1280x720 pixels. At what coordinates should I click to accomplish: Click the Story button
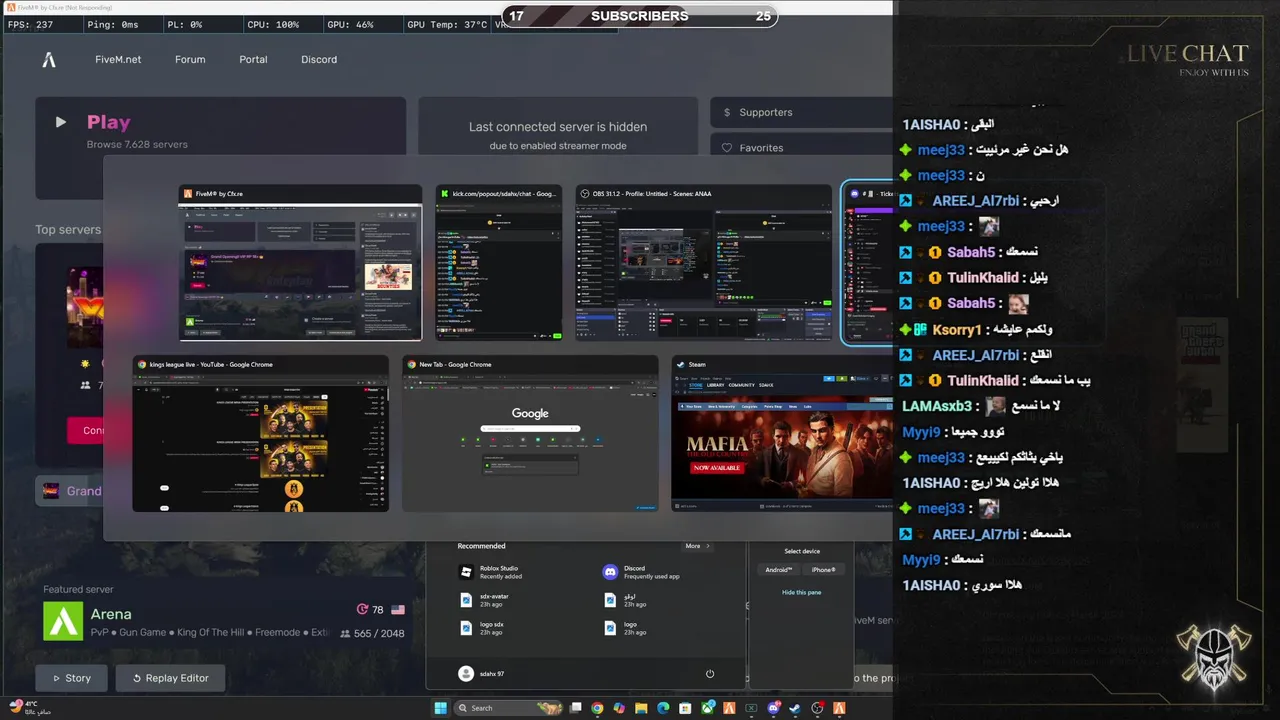click(71, 678)
